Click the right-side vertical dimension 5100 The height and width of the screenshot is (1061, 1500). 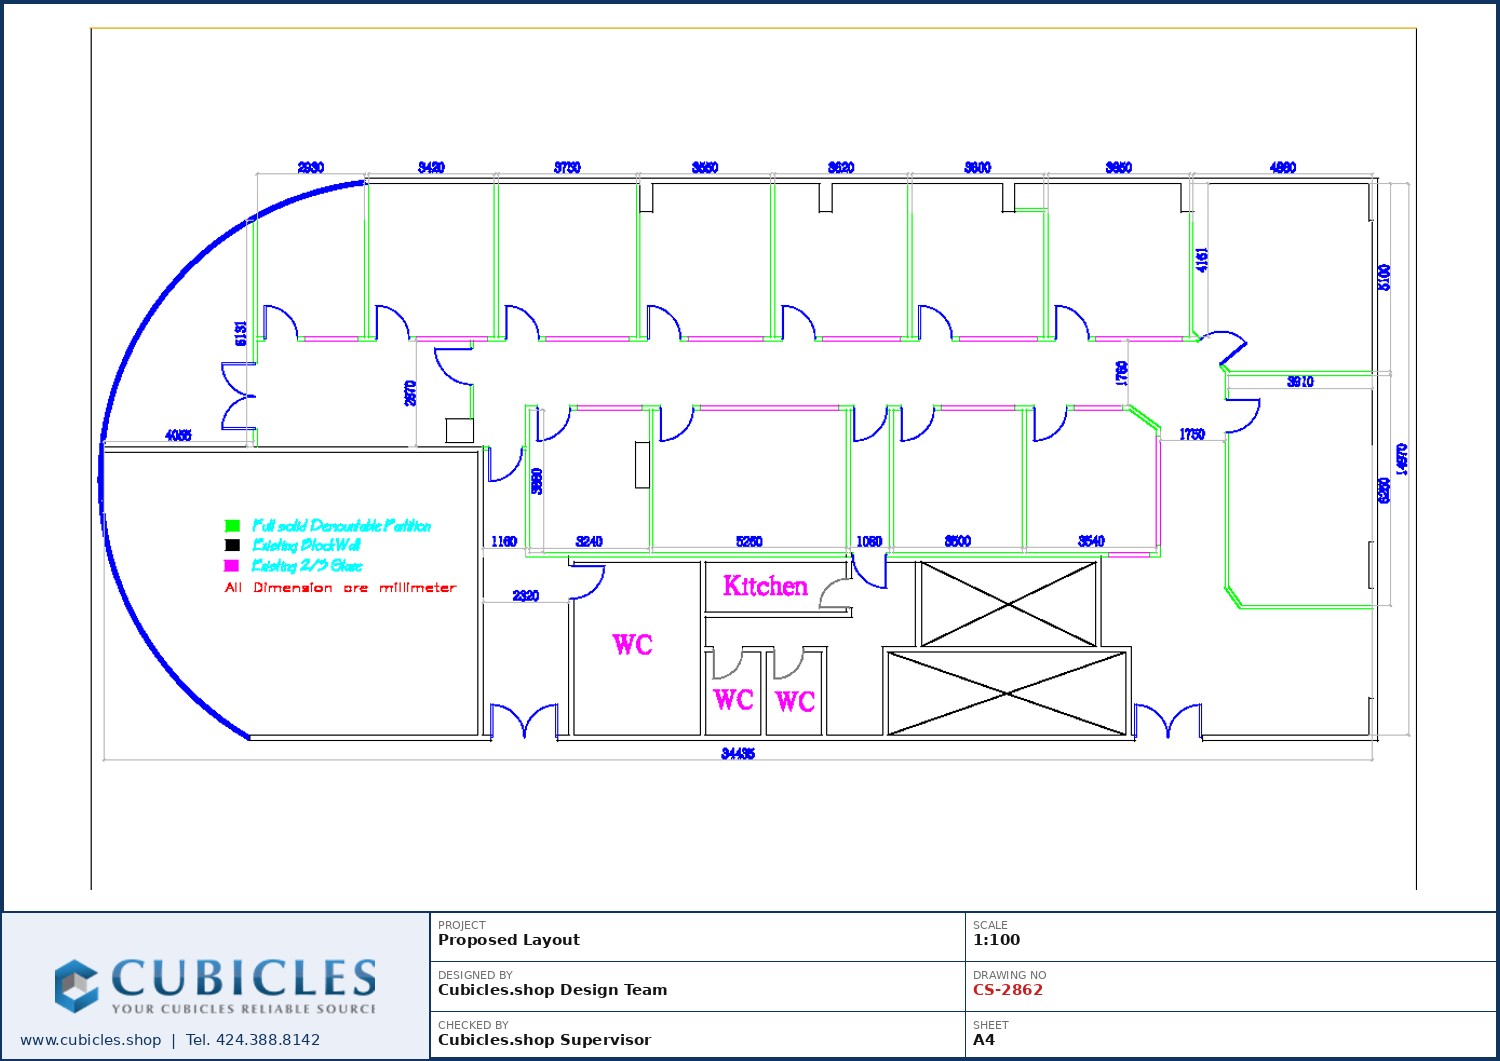(x=1384, y=277)
